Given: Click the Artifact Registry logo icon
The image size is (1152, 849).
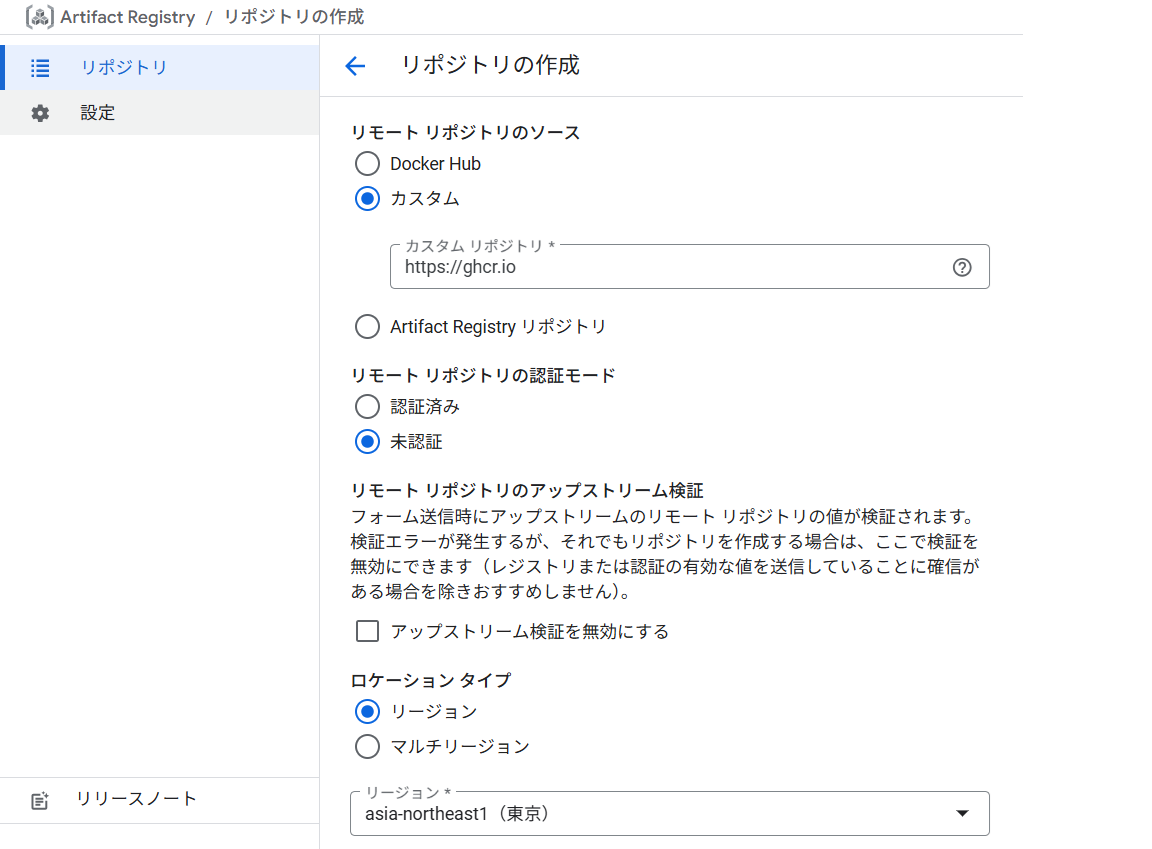Looking at the screenshot, I should coord(40,17).
